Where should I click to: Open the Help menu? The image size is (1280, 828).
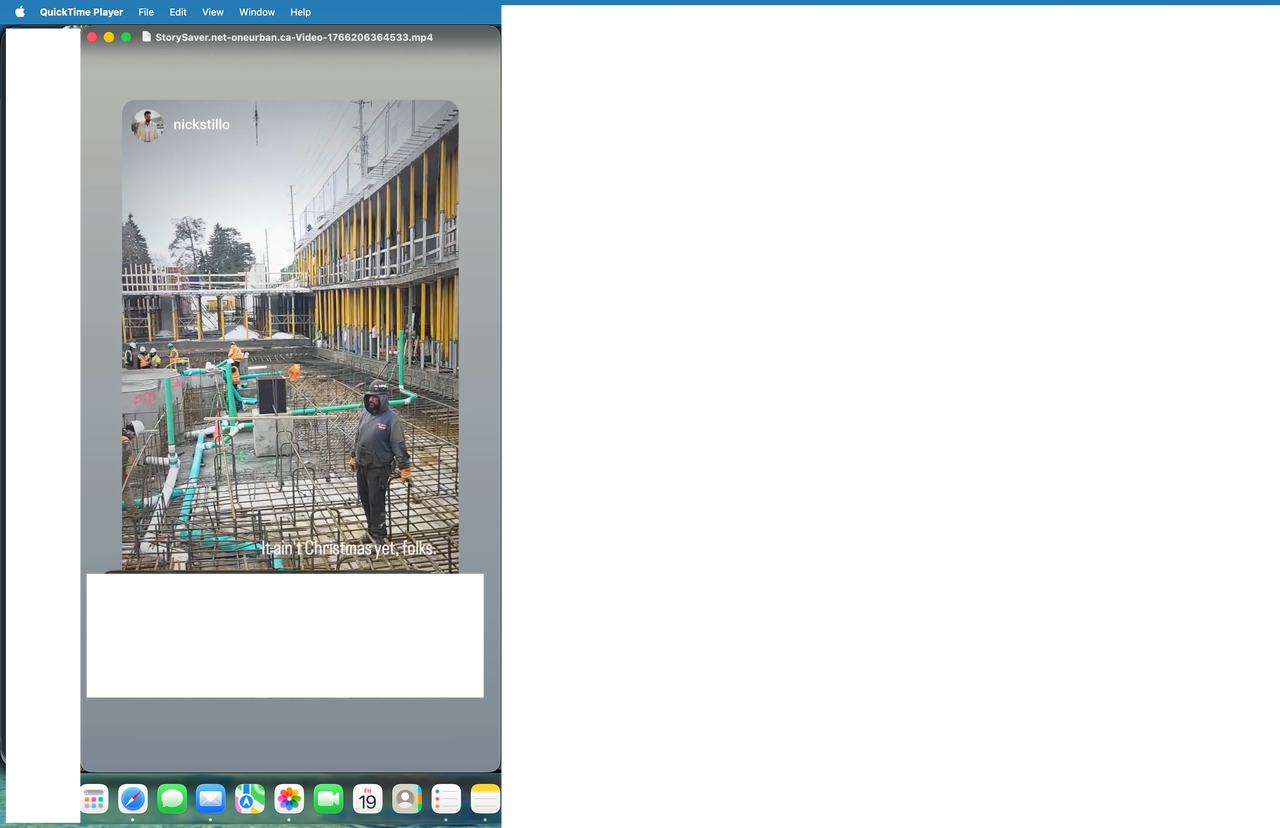pos(300,12)
